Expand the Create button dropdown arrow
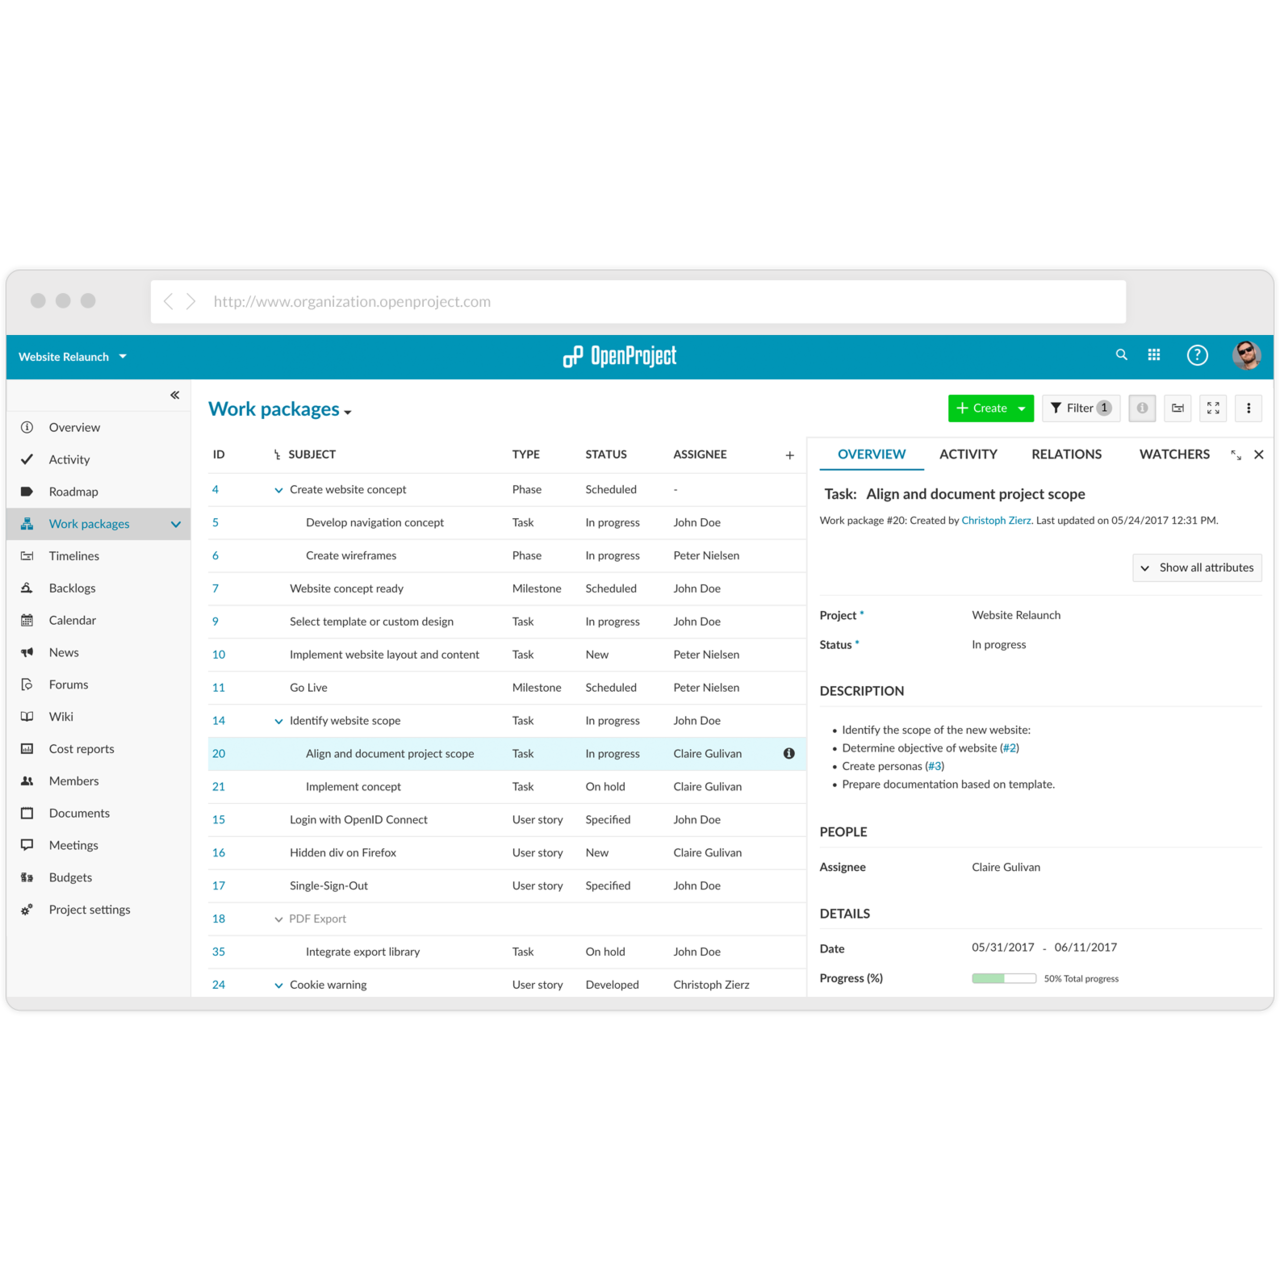Viewport: 1280px width, 1280px height. click(1022, 408)
